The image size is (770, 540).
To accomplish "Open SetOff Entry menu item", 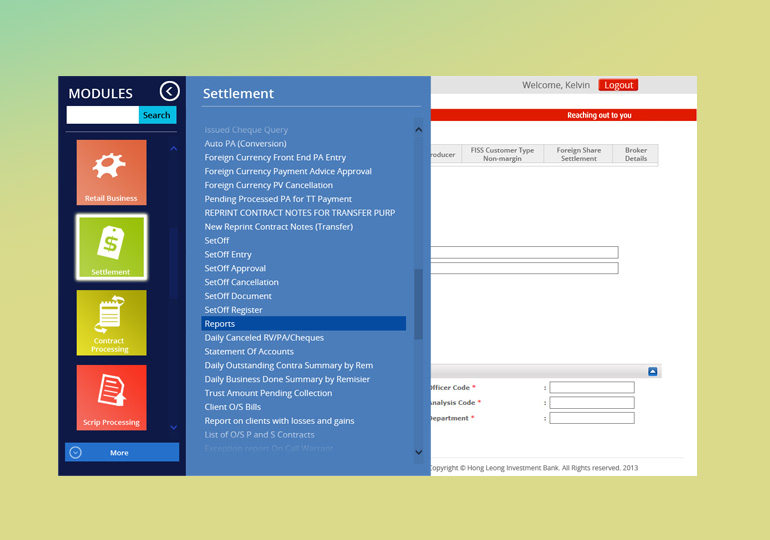I will click(228, 255).
